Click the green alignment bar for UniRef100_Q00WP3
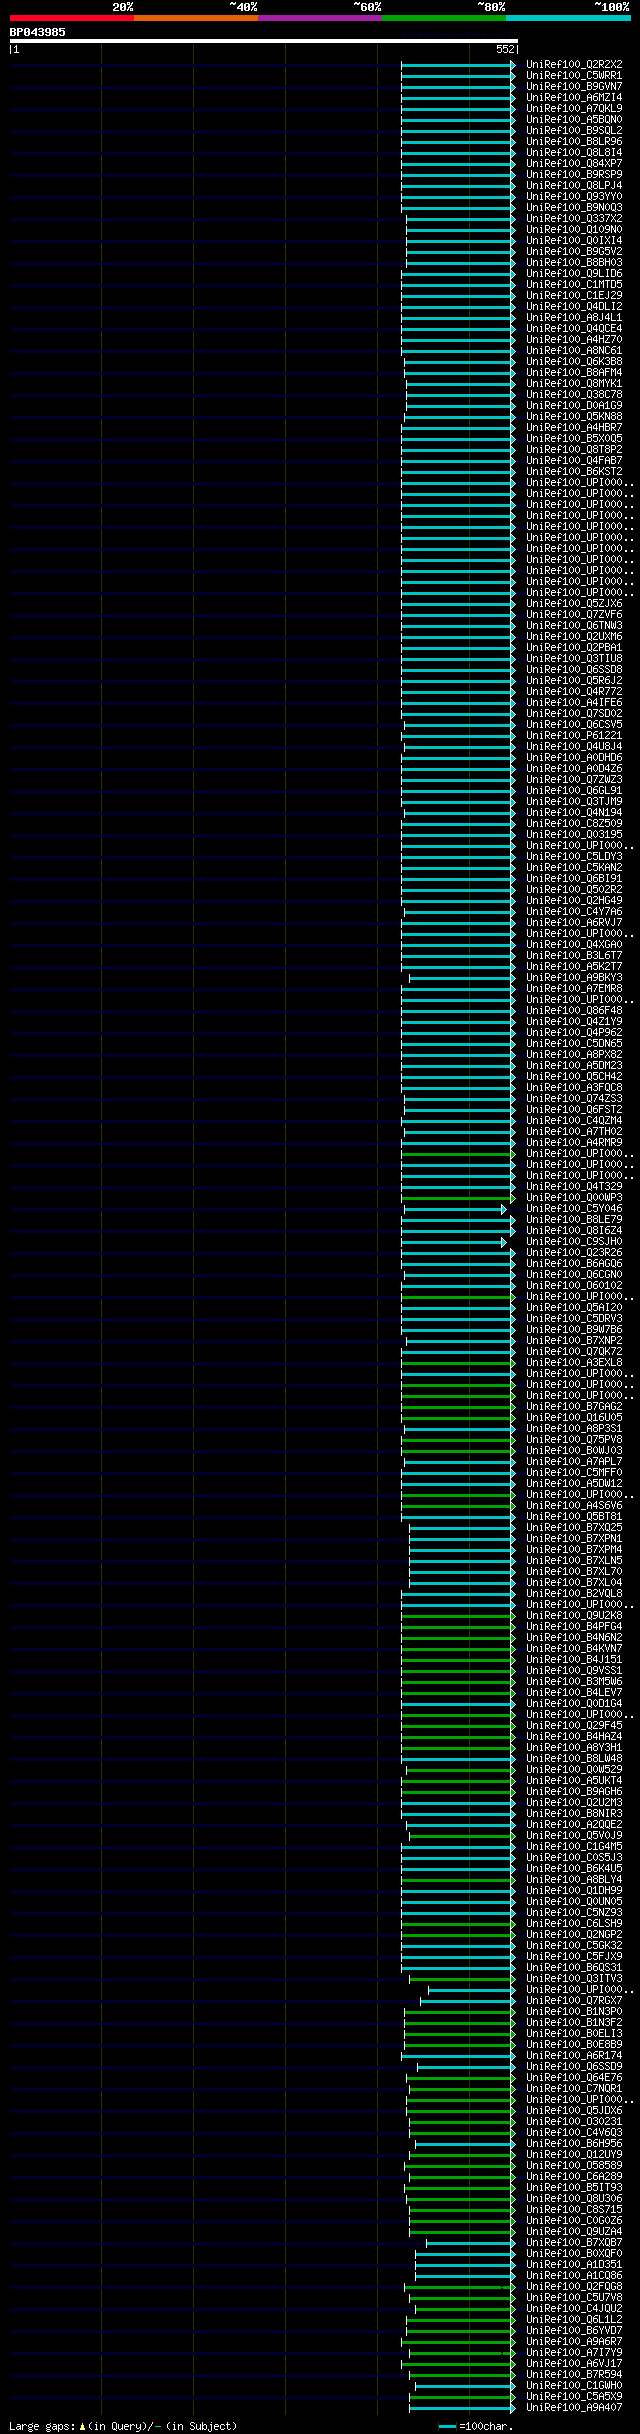 458,1198
